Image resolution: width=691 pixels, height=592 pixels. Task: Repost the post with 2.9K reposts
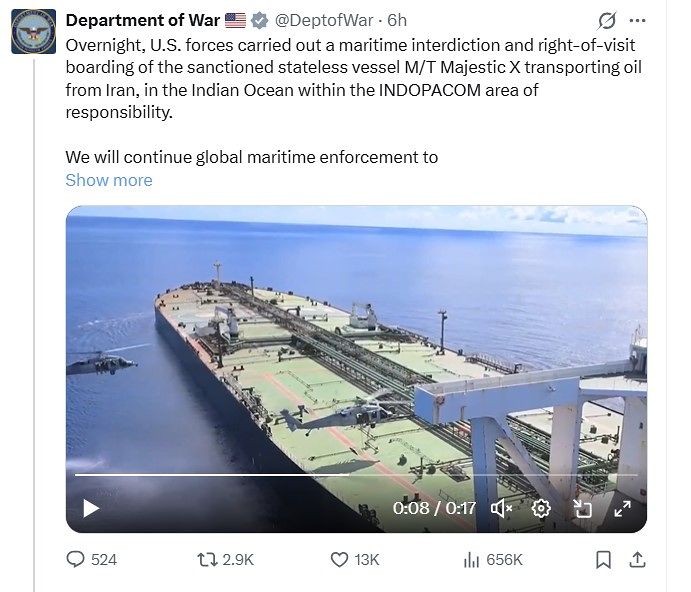(225, 560)
